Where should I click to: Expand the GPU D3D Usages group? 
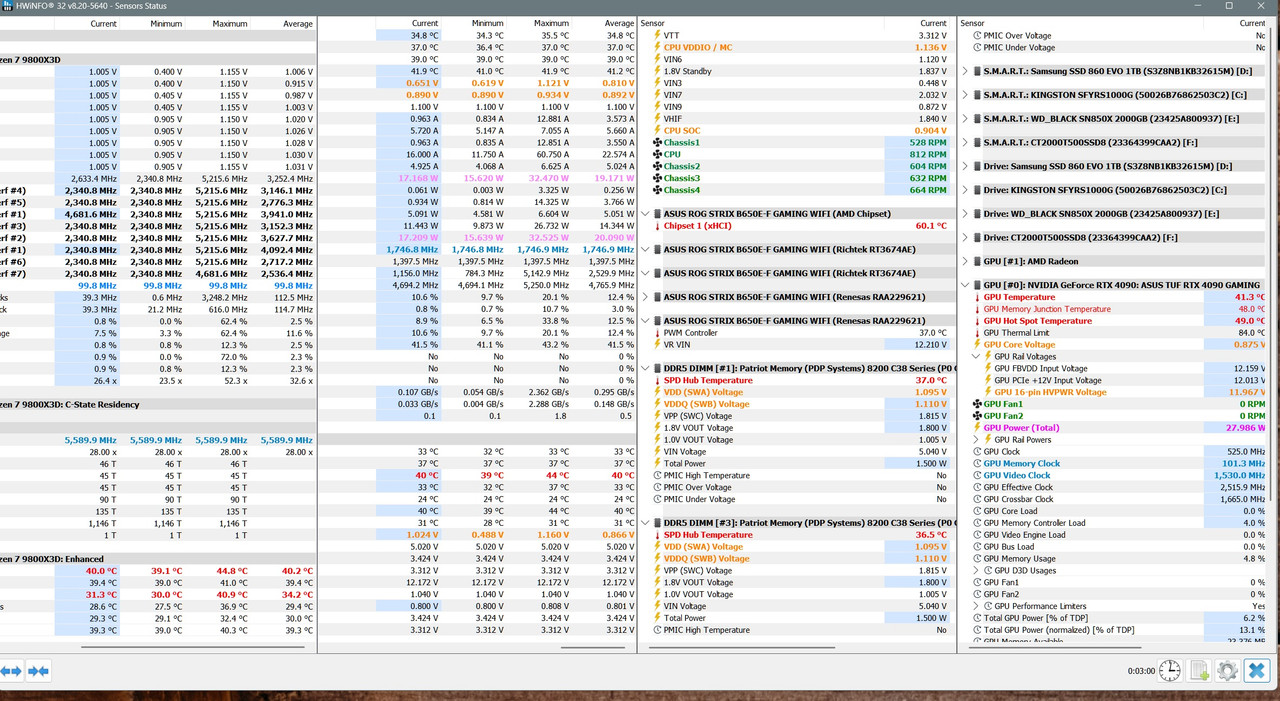coord(977,571)
